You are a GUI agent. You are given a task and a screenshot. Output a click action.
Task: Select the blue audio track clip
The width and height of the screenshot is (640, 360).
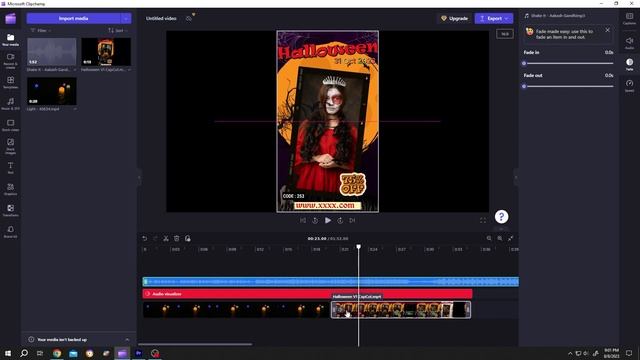331,282
